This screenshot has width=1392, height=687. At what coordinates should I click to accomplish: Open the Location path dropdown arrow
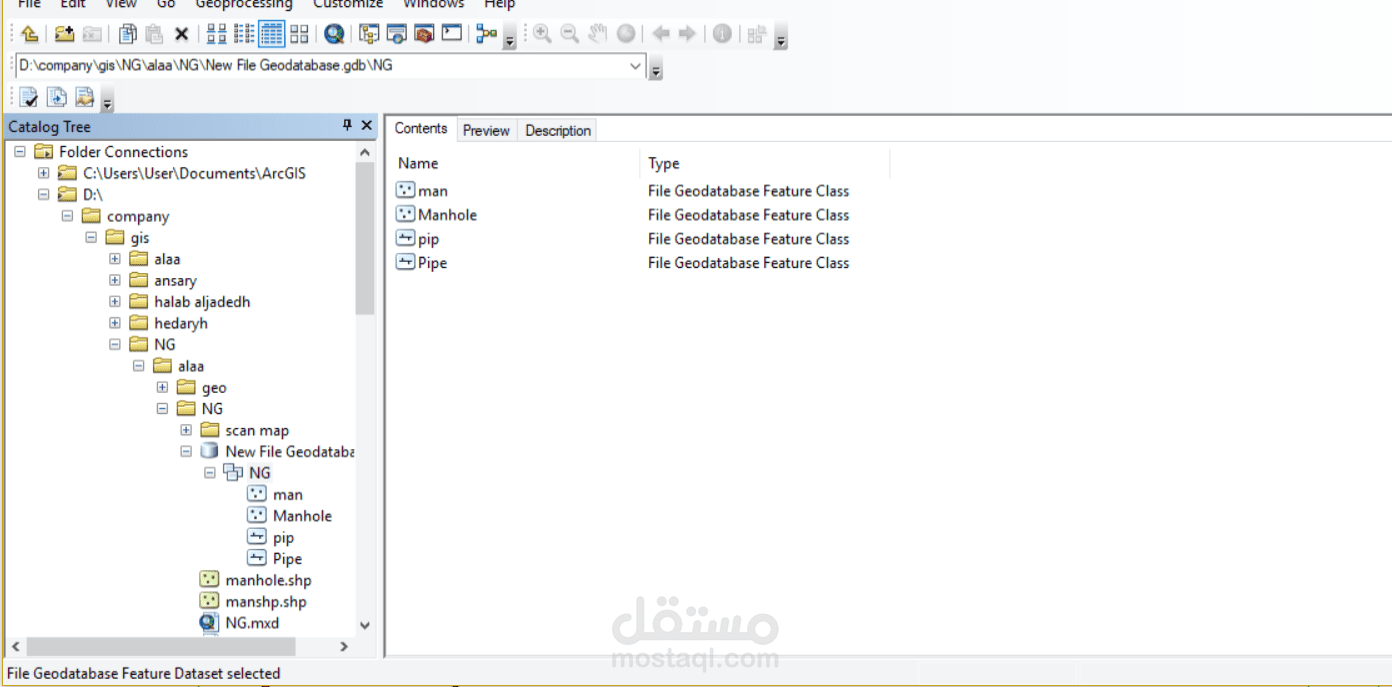636,66
